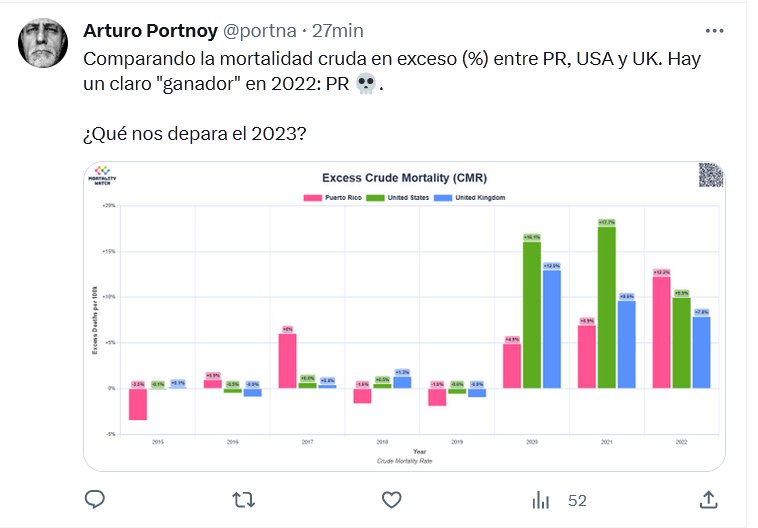This screenshot has height=528, width=758.
Task: Open Arturo Portnoy display name link
Action: [146, 30]
